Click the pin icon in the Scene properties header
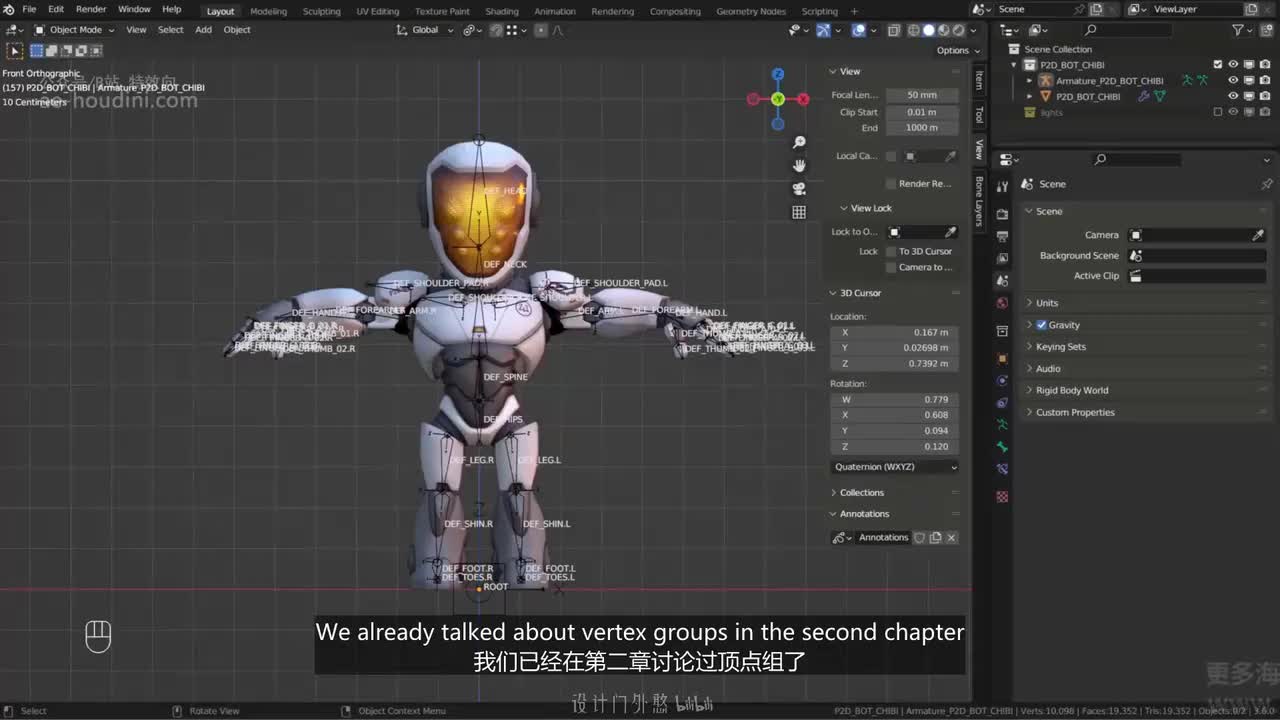The height and width of the screenshot is (720, 1280). (x=1266, y=184)
